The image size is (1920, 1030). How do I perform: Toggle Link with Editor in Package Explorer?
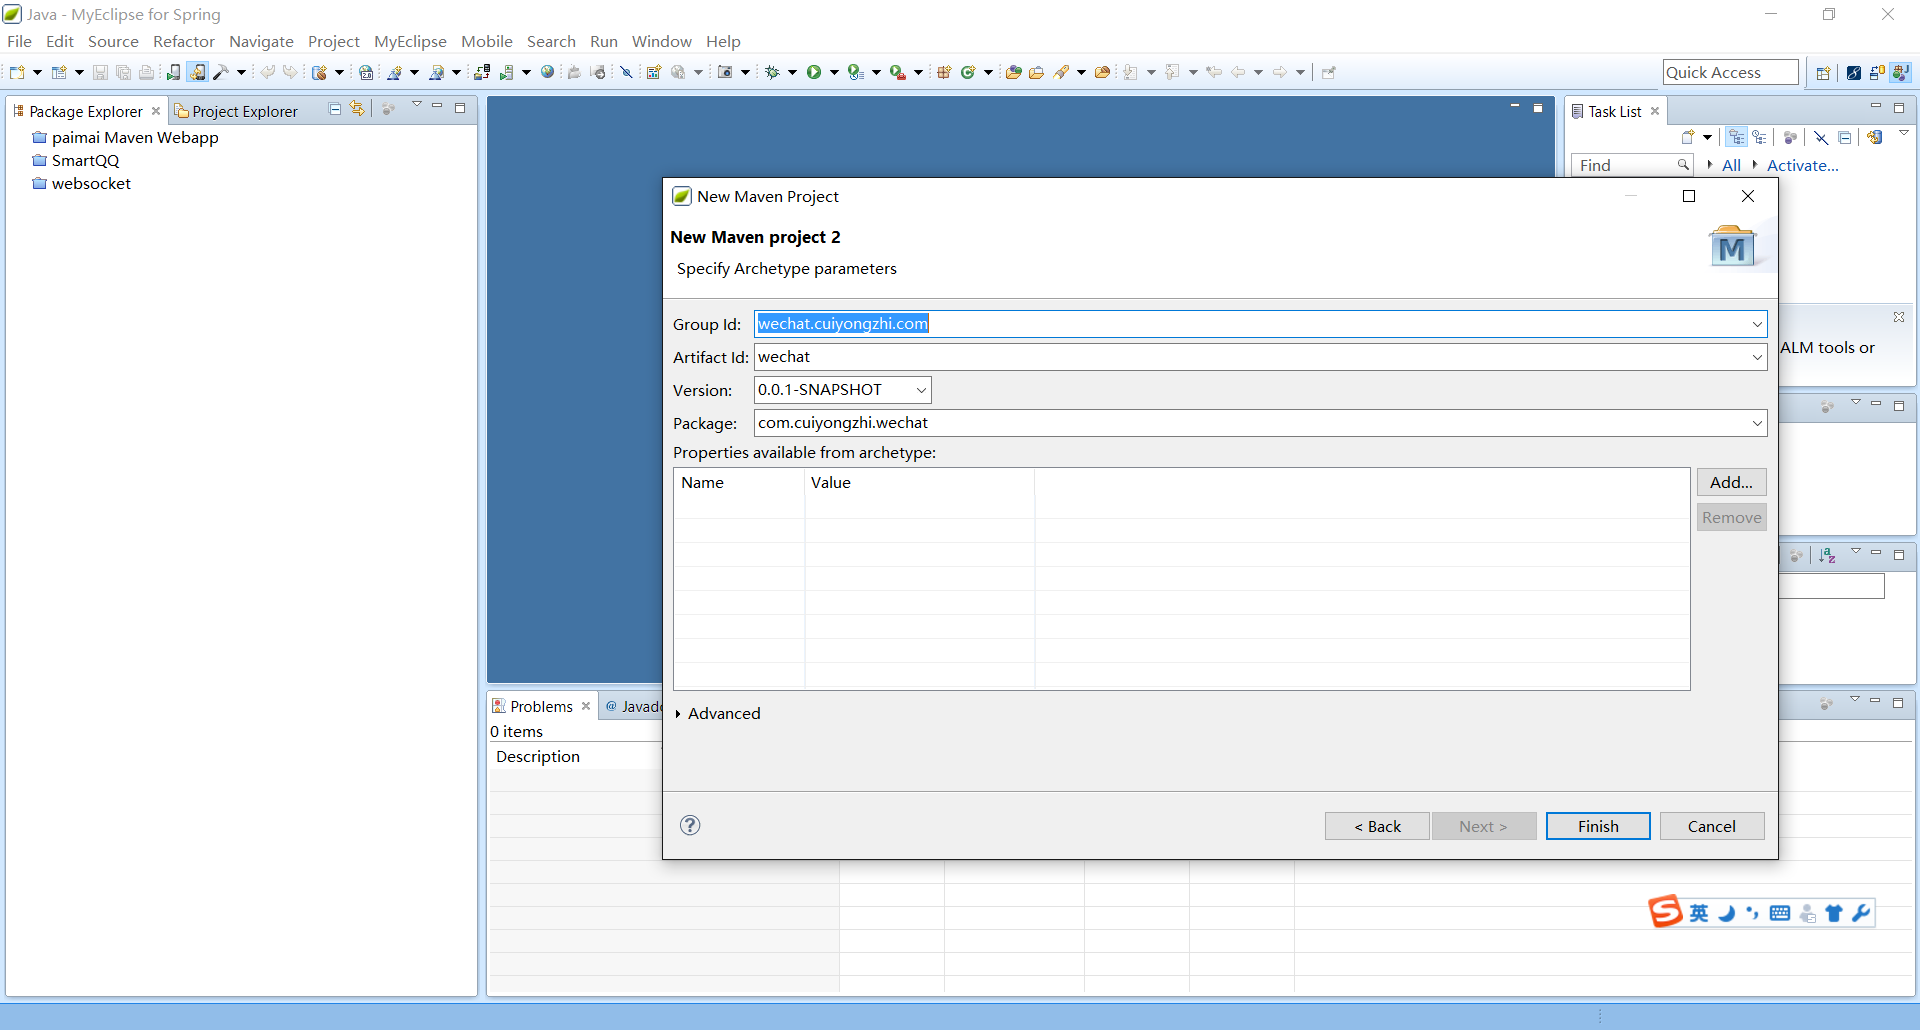[x=357, y=109]
